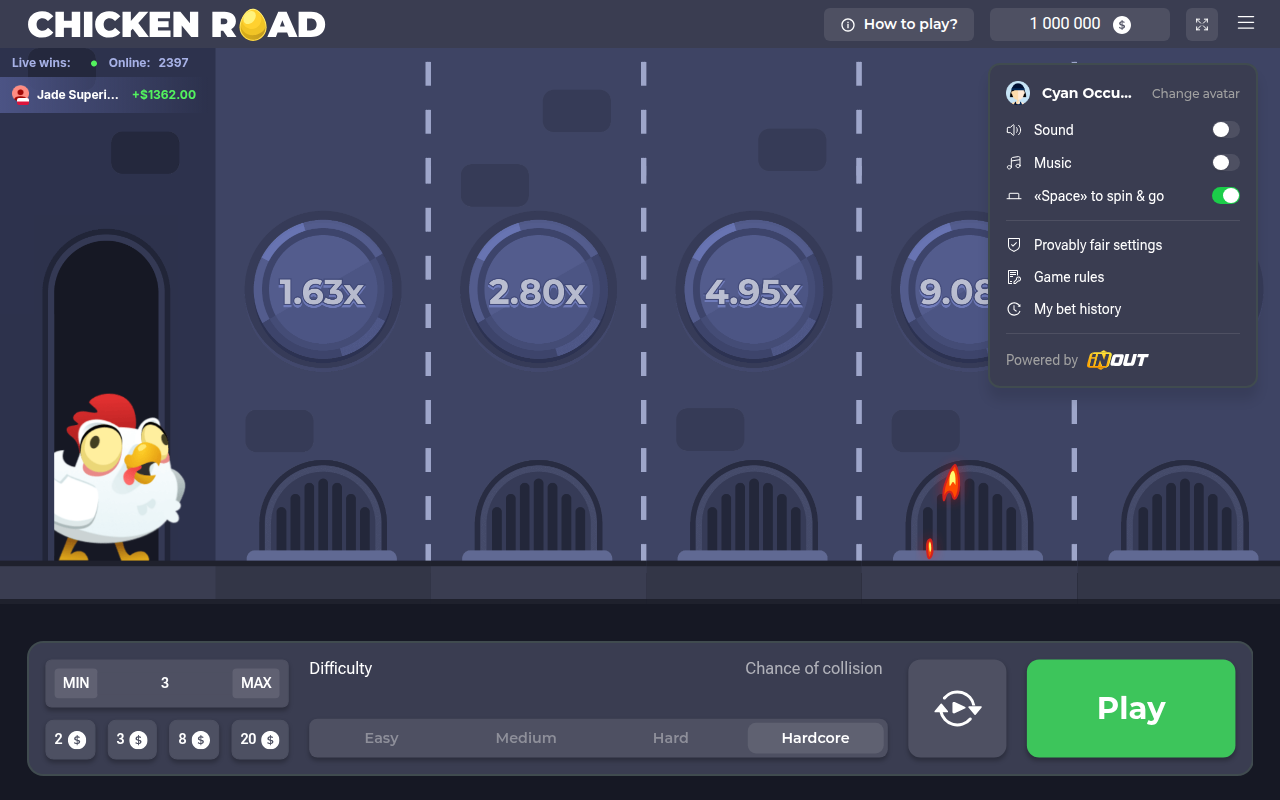
Task: Click the Difficulty label
Action: coord(340,669)
